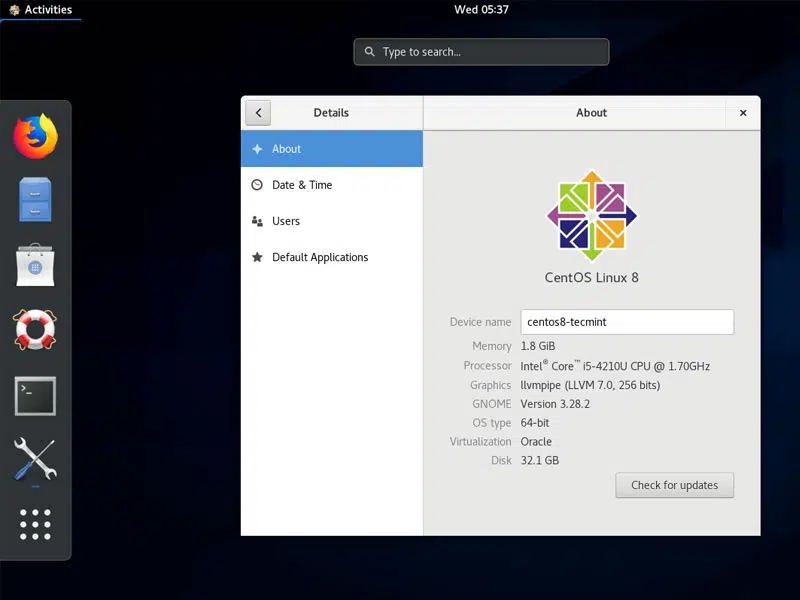Screen dimensions: 800x600
Task: Launch Firefox from the dock
Action: tap(35, 136)
